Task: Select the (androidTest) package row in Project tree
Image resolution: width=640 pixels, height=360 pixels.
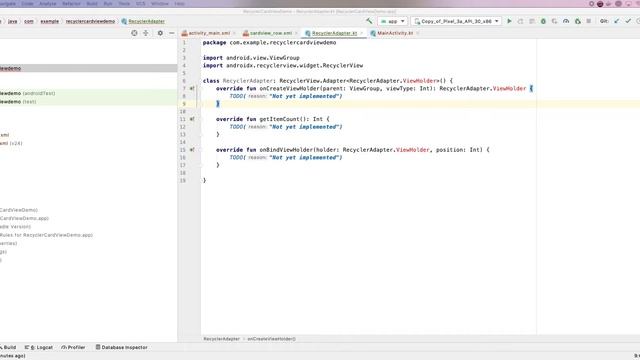Action: (89, 93)
